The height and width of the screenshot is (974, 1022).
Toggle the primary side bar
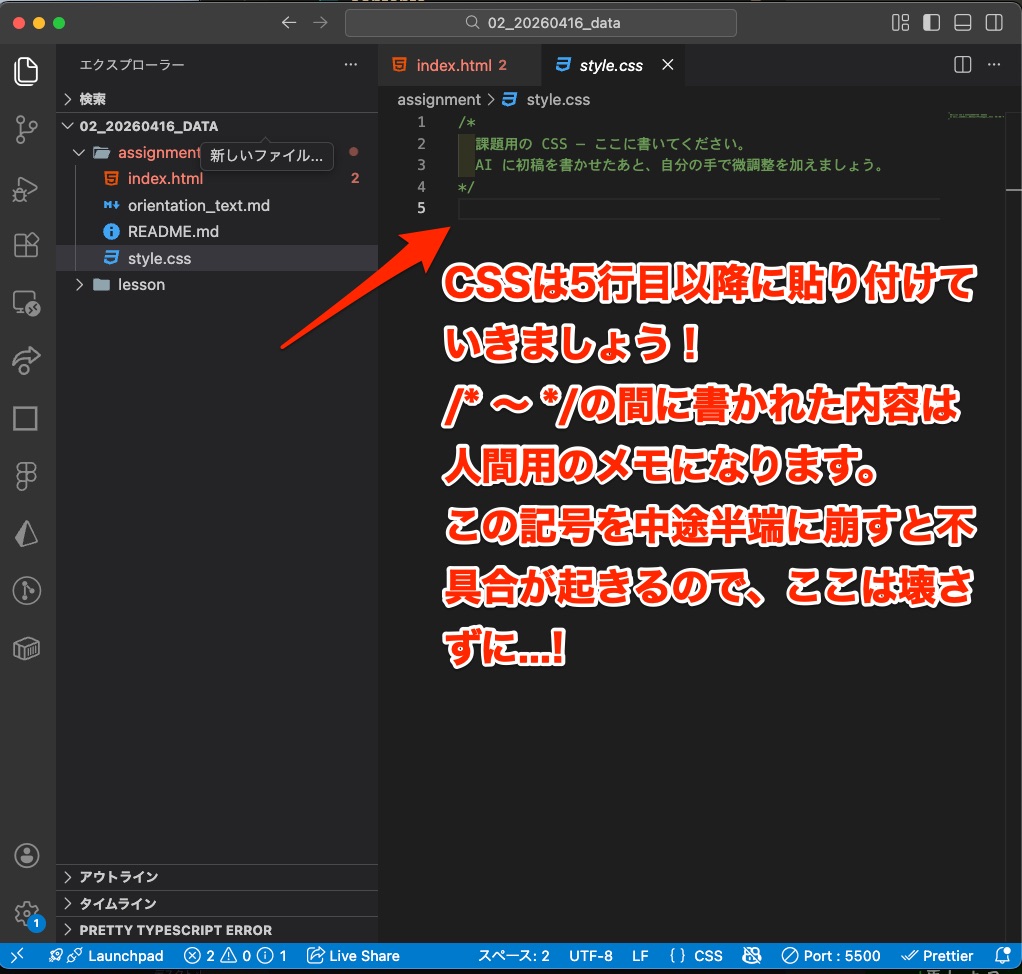coord(931,23)
